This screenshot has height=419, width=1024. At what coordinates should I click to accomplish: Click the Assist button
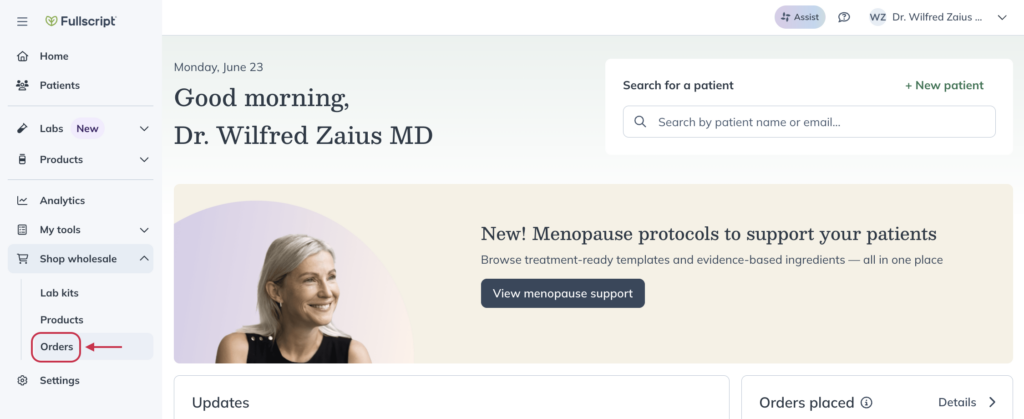pyautogui.click(x=800, y=18)
